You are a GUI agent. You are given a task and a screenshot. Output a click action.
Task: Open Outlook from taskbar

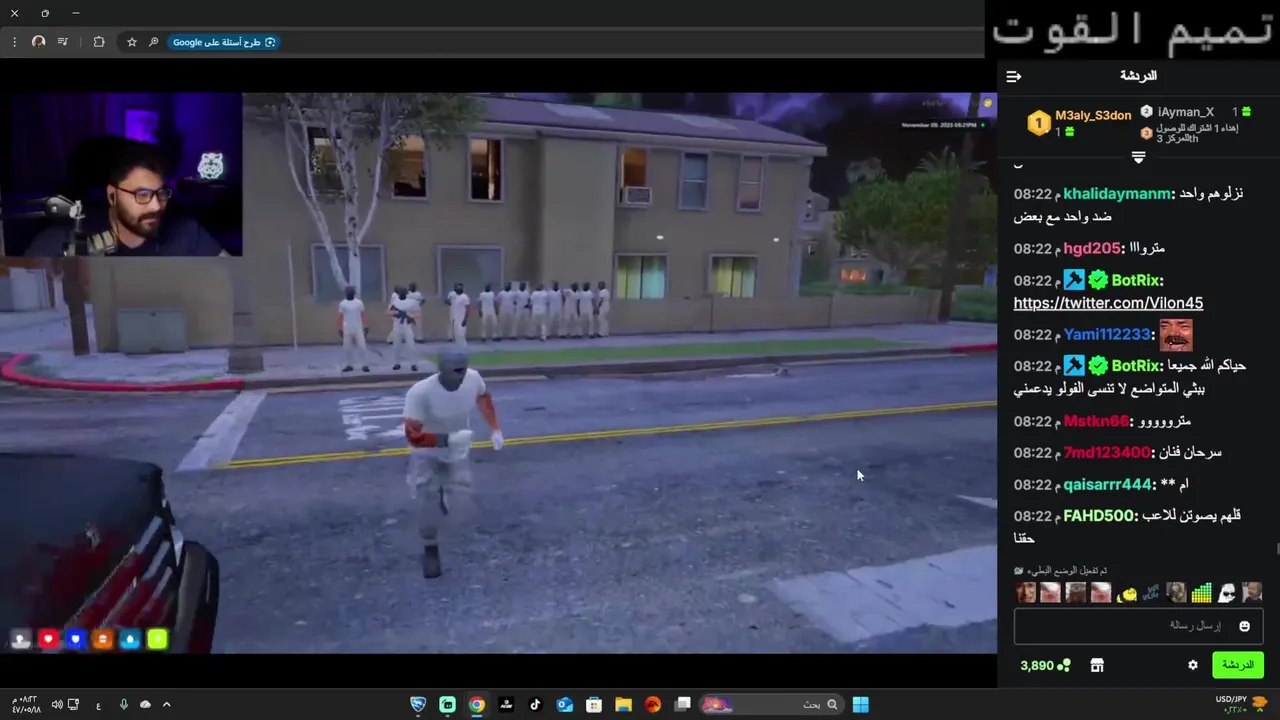[x=565, y=704]
